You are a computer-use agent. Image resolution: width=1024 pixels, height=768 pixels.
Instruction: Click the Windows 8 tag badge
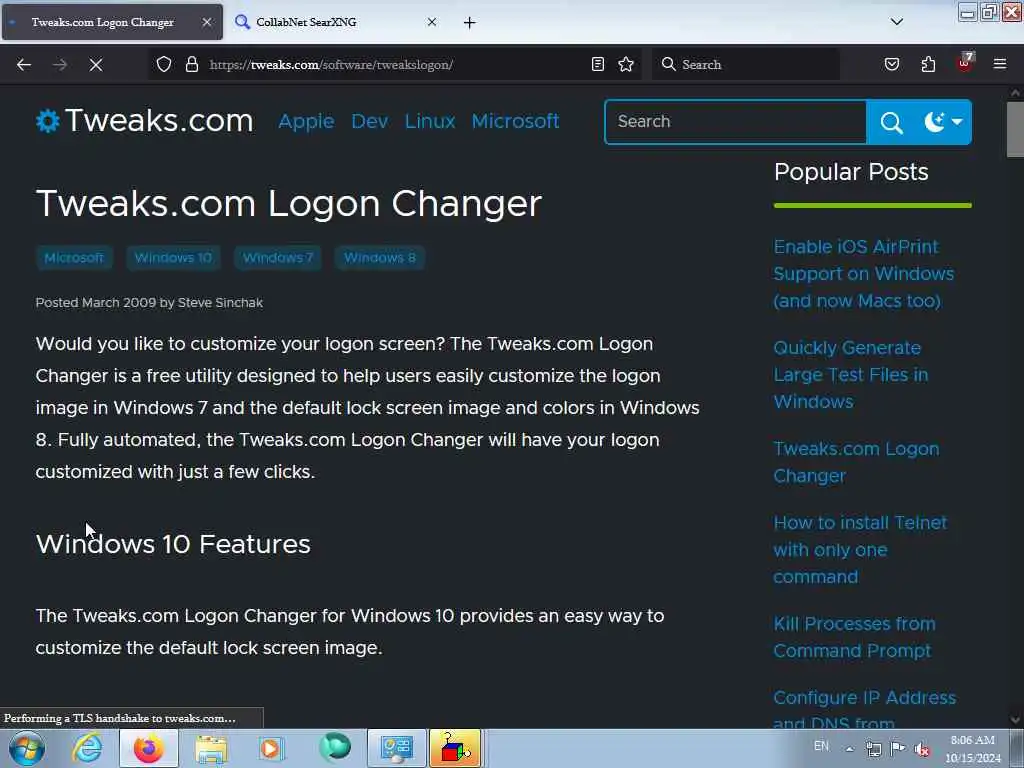380,258
